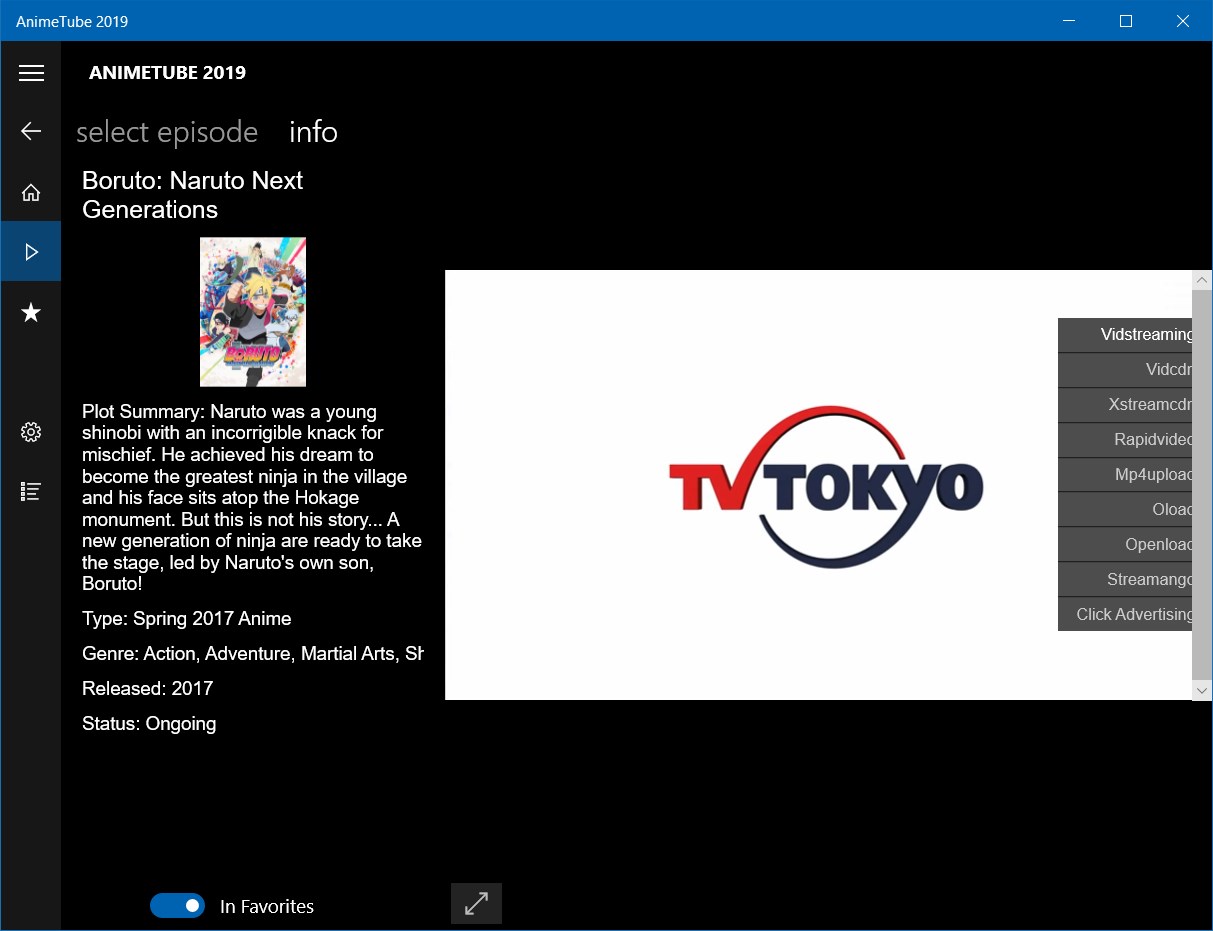The image size is (1213, 931).
Task: Maximize the AnimeTube 2019 window
Action: pyautogui.click(x=1126, y=21)
